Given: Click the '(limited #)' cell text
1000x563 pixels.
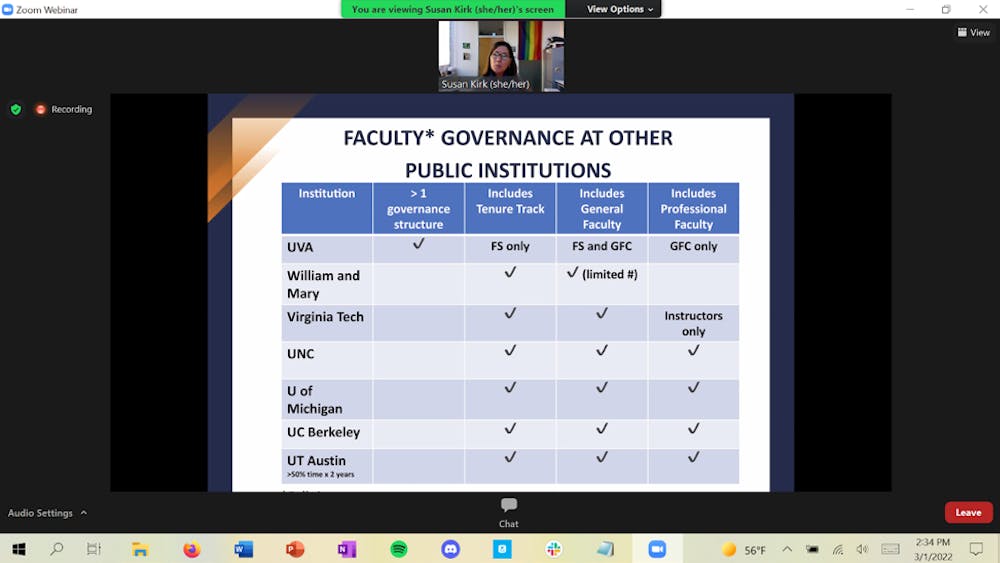Looking at the screenshot, I should 610,275.
